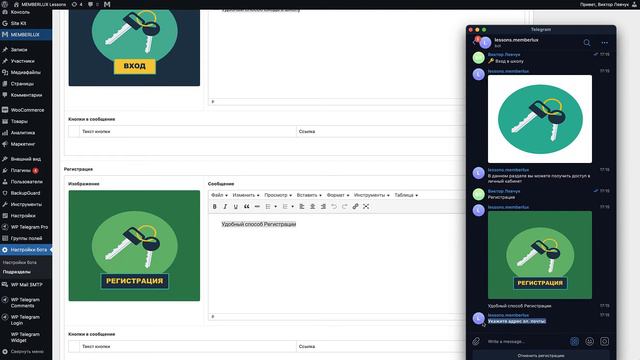Apply bulleted list in Регистрация editor
Image resolution: width=640 pixels, height=360 pixels.
click(x=268, y=207)
